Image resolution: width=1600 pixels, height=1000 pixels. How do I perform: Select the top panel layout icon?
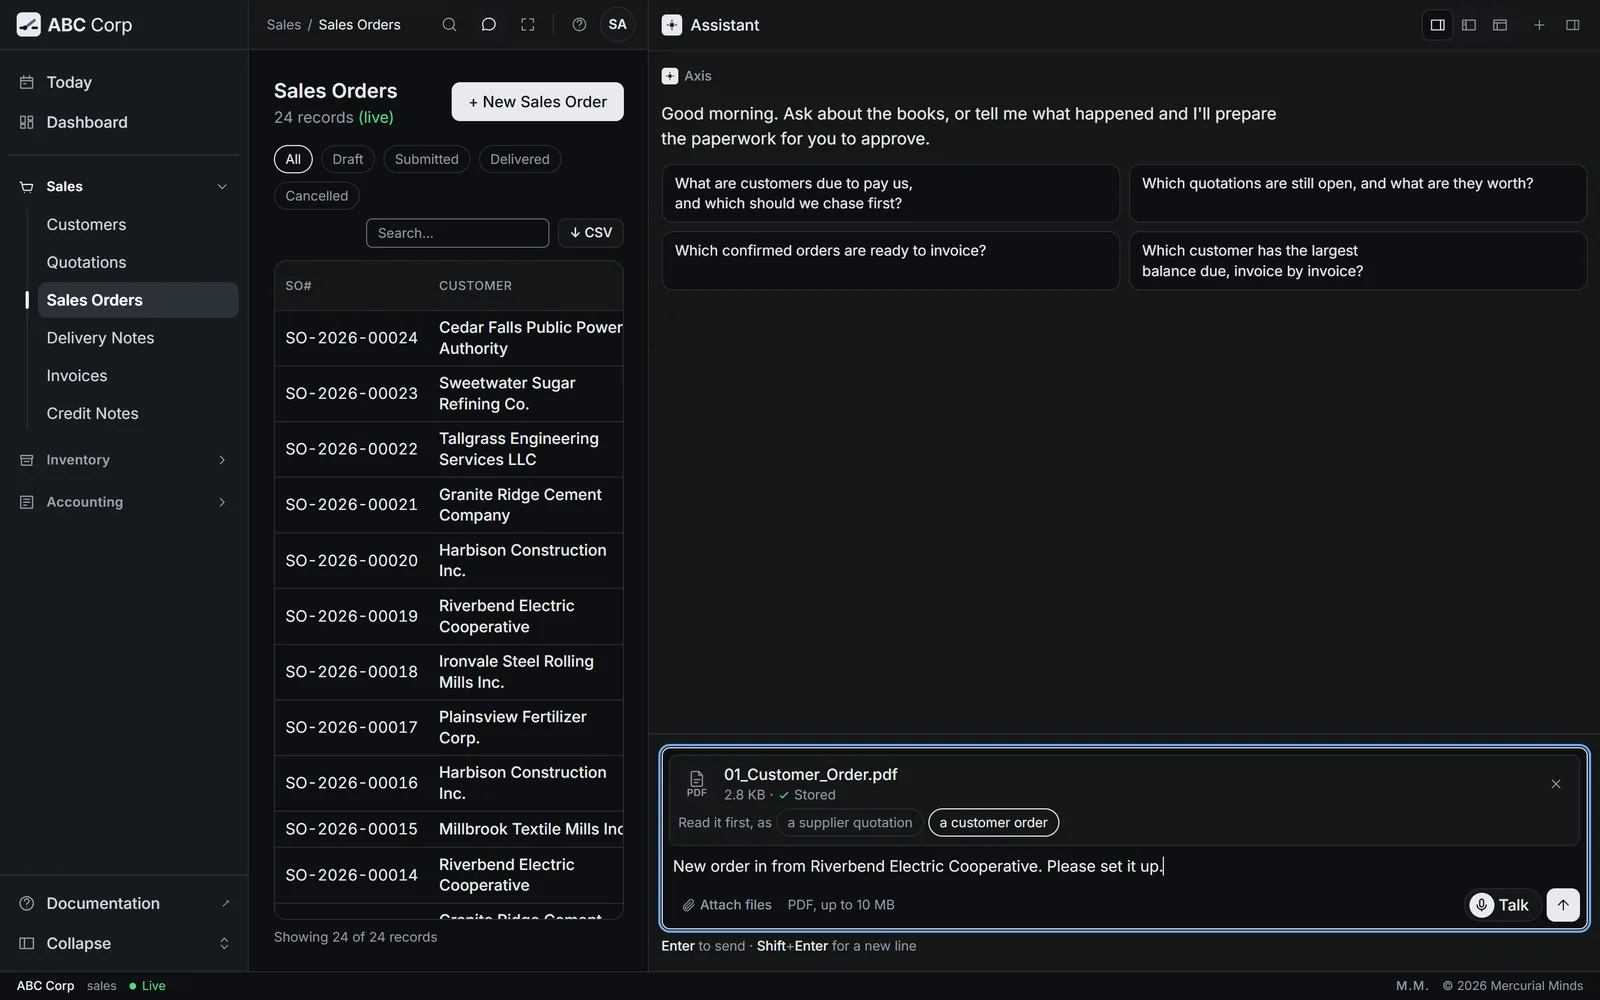pos(1499,25)
